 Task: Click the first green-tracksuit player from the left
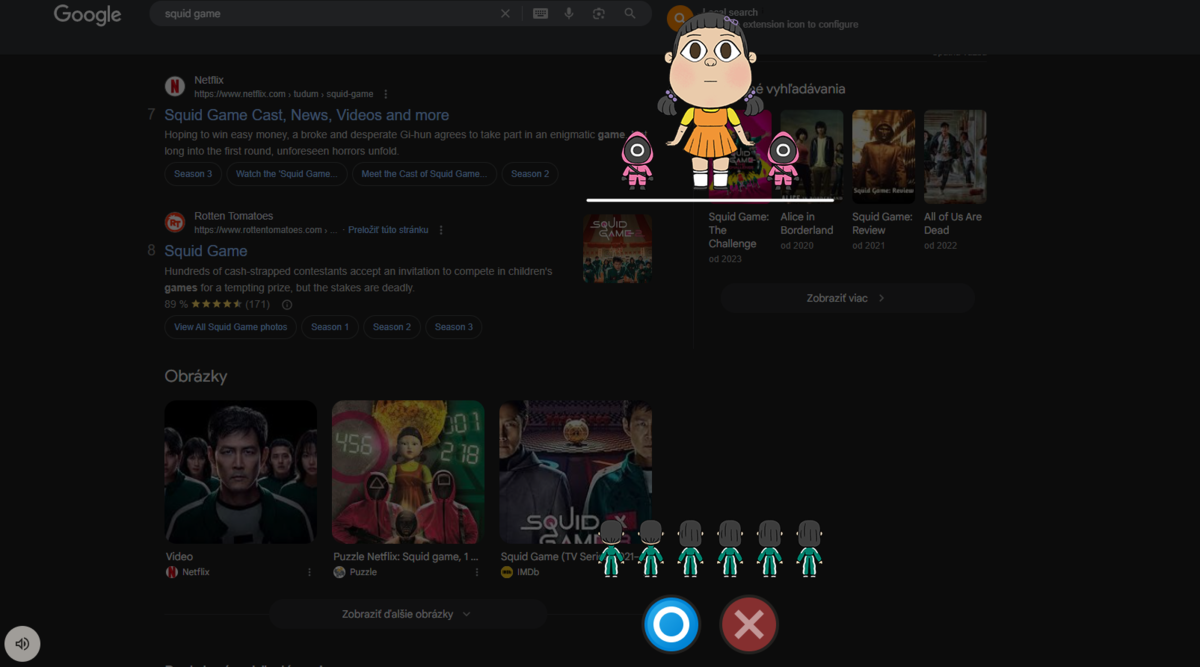(x=611, y=548)
